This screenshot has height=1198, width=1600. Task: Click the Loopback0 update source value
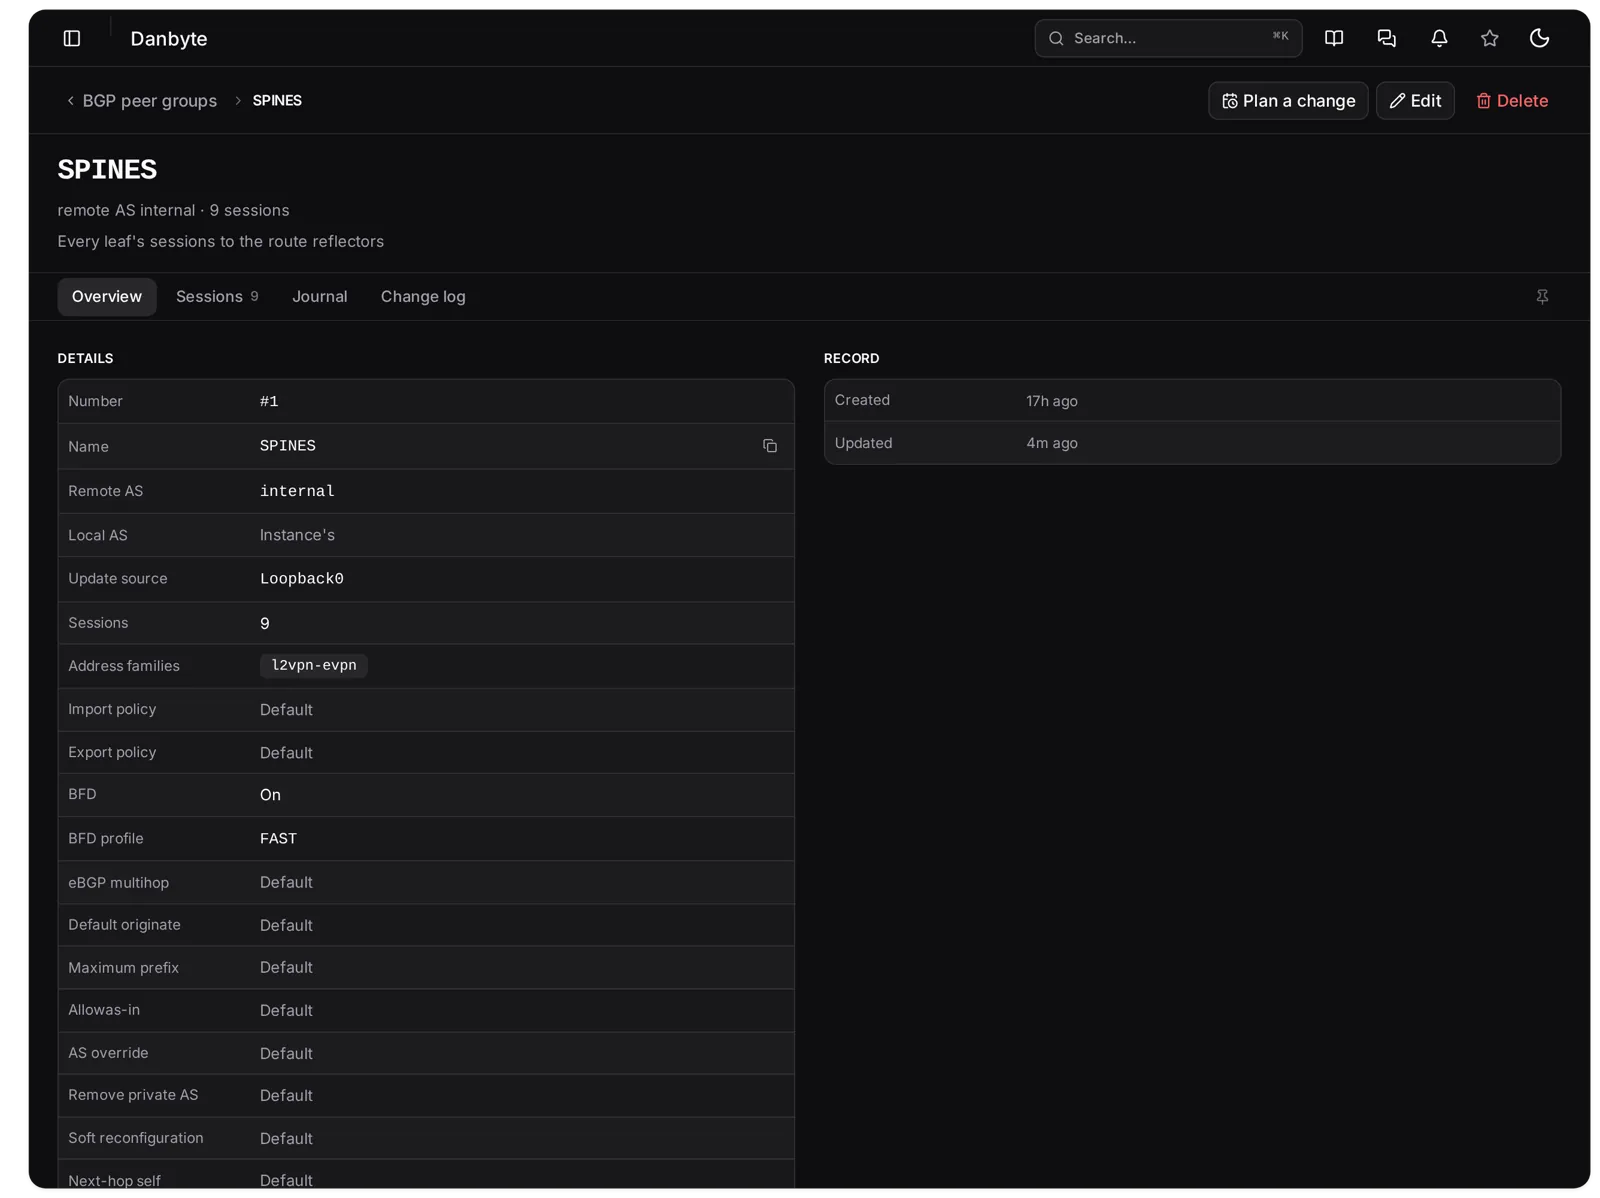coord(302,579)
